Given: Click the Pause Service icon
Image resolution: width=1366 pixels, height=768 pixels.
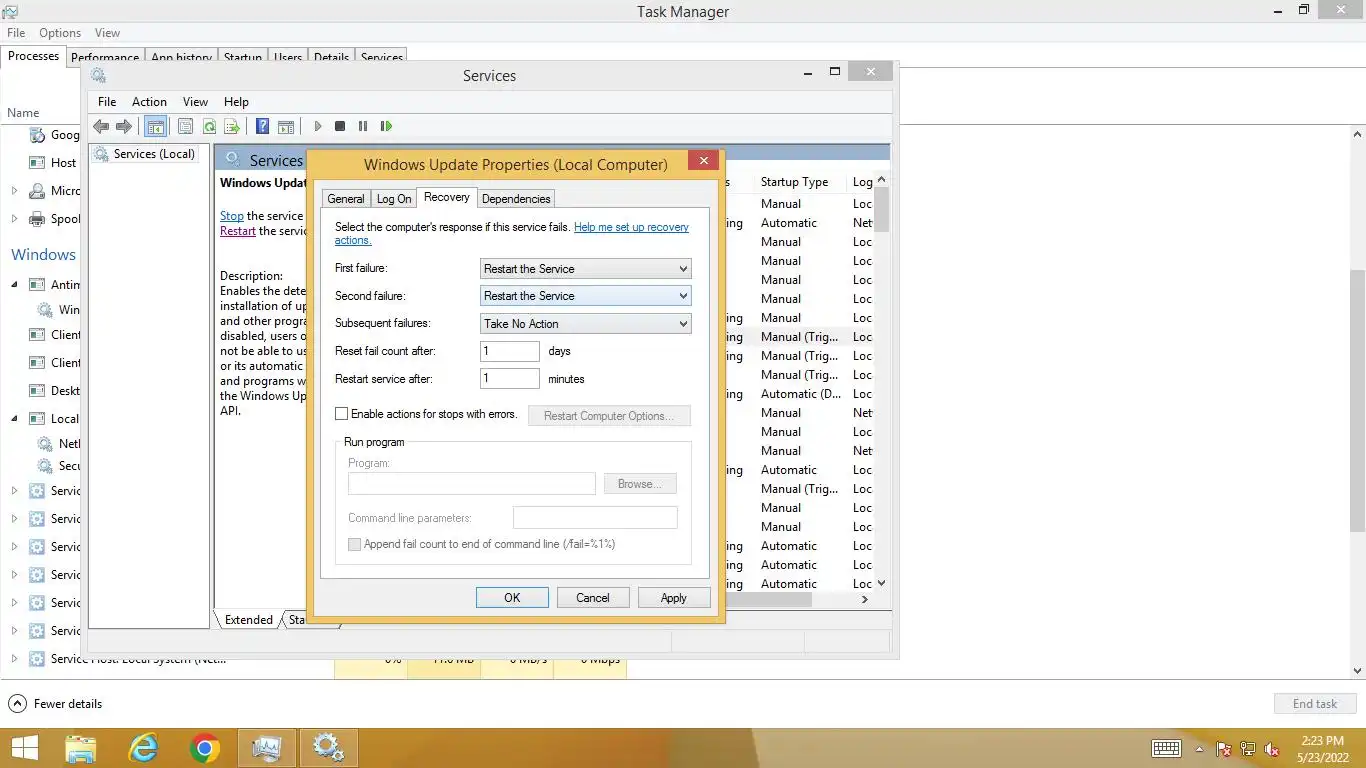Looking at the screenshot, I should pos(363,126).
